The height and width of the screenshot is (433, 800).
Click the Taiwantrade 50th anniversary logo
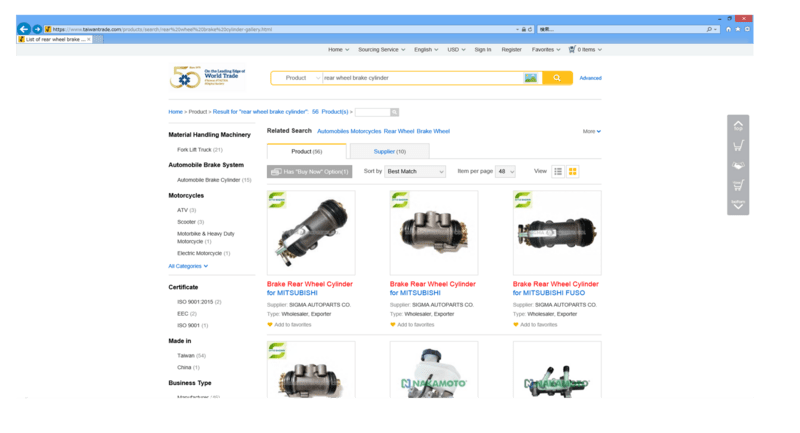coord(208,77)
